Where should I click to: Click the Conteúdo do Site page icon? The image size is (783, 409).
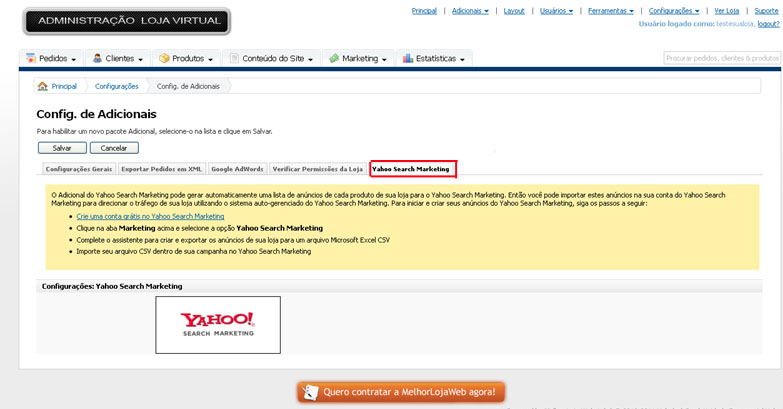234,58
